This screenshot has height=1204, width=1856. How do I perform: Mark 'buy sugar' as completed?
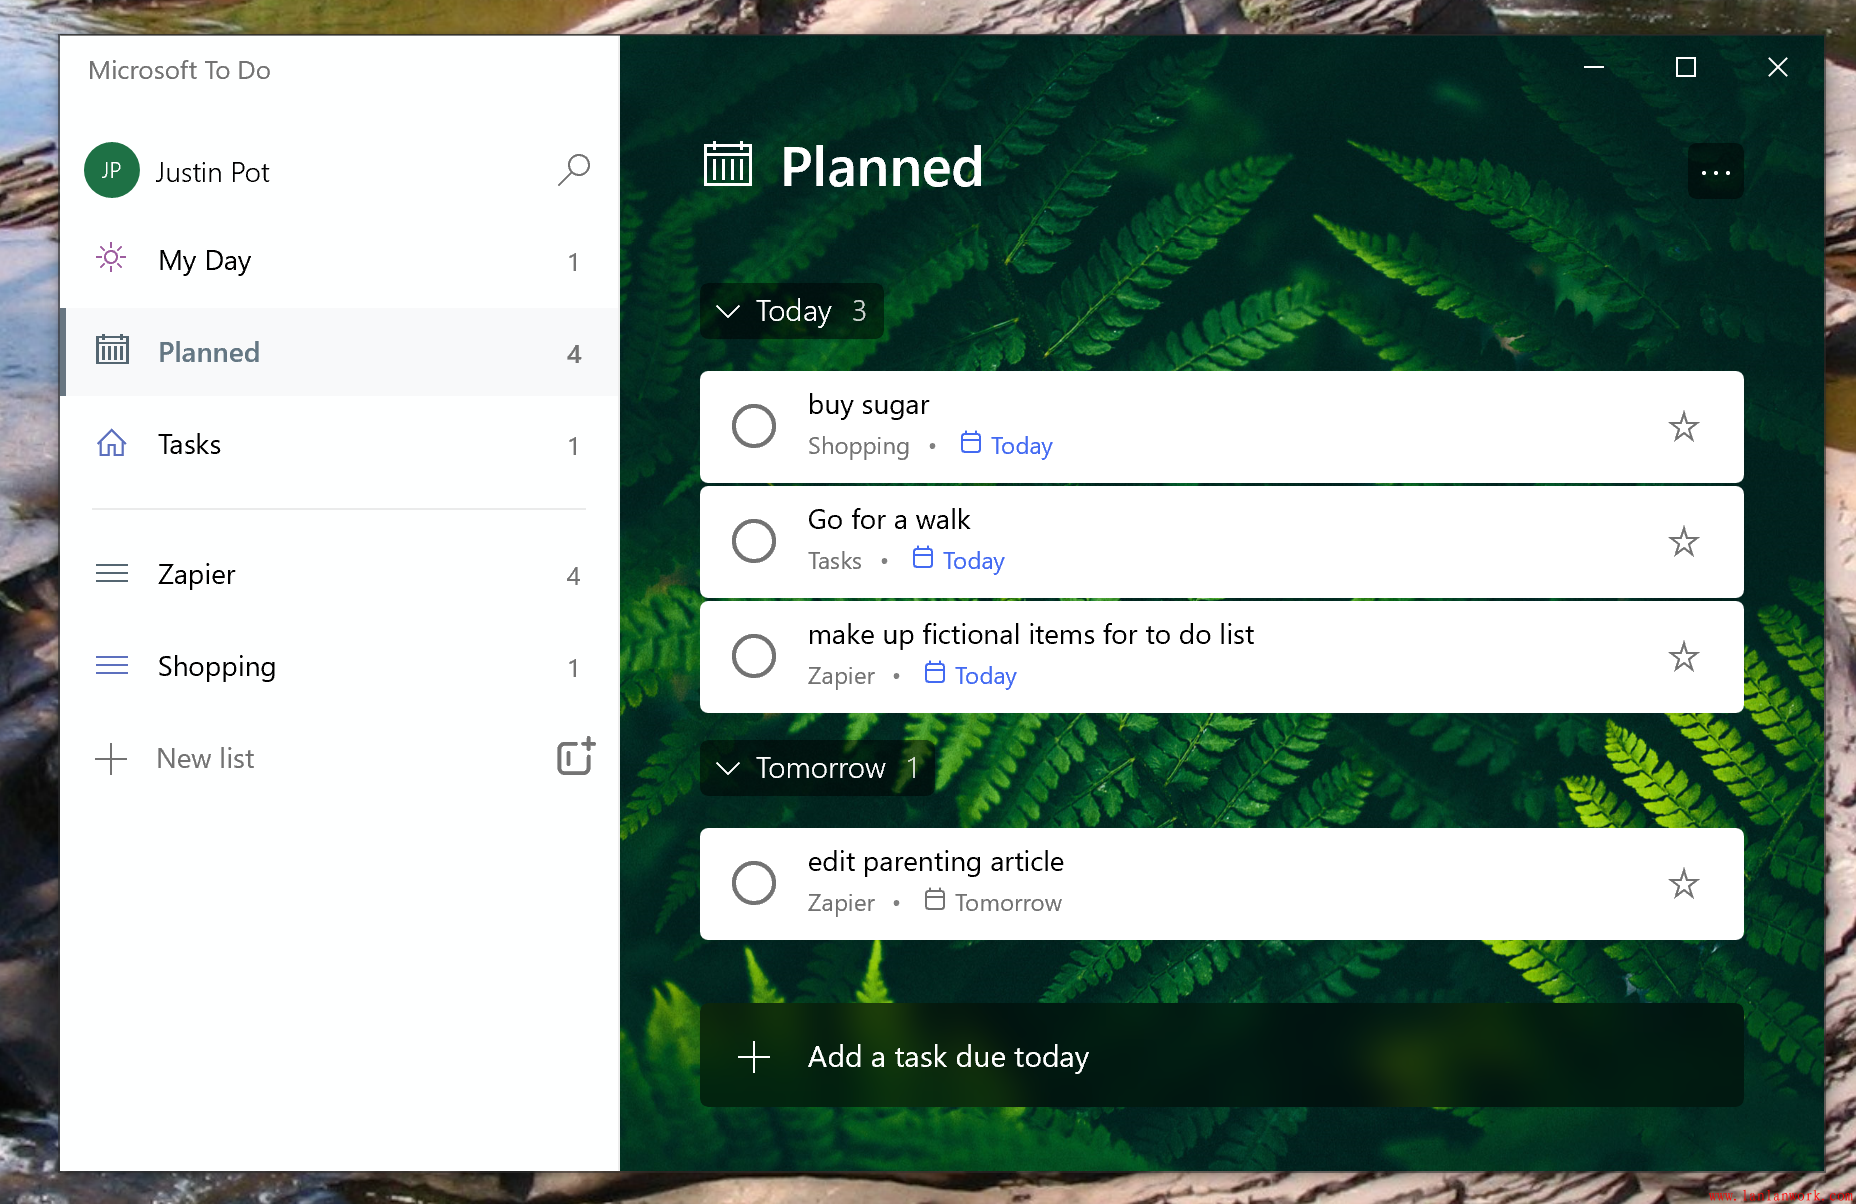pyautogui.click(x=754, y=426)
